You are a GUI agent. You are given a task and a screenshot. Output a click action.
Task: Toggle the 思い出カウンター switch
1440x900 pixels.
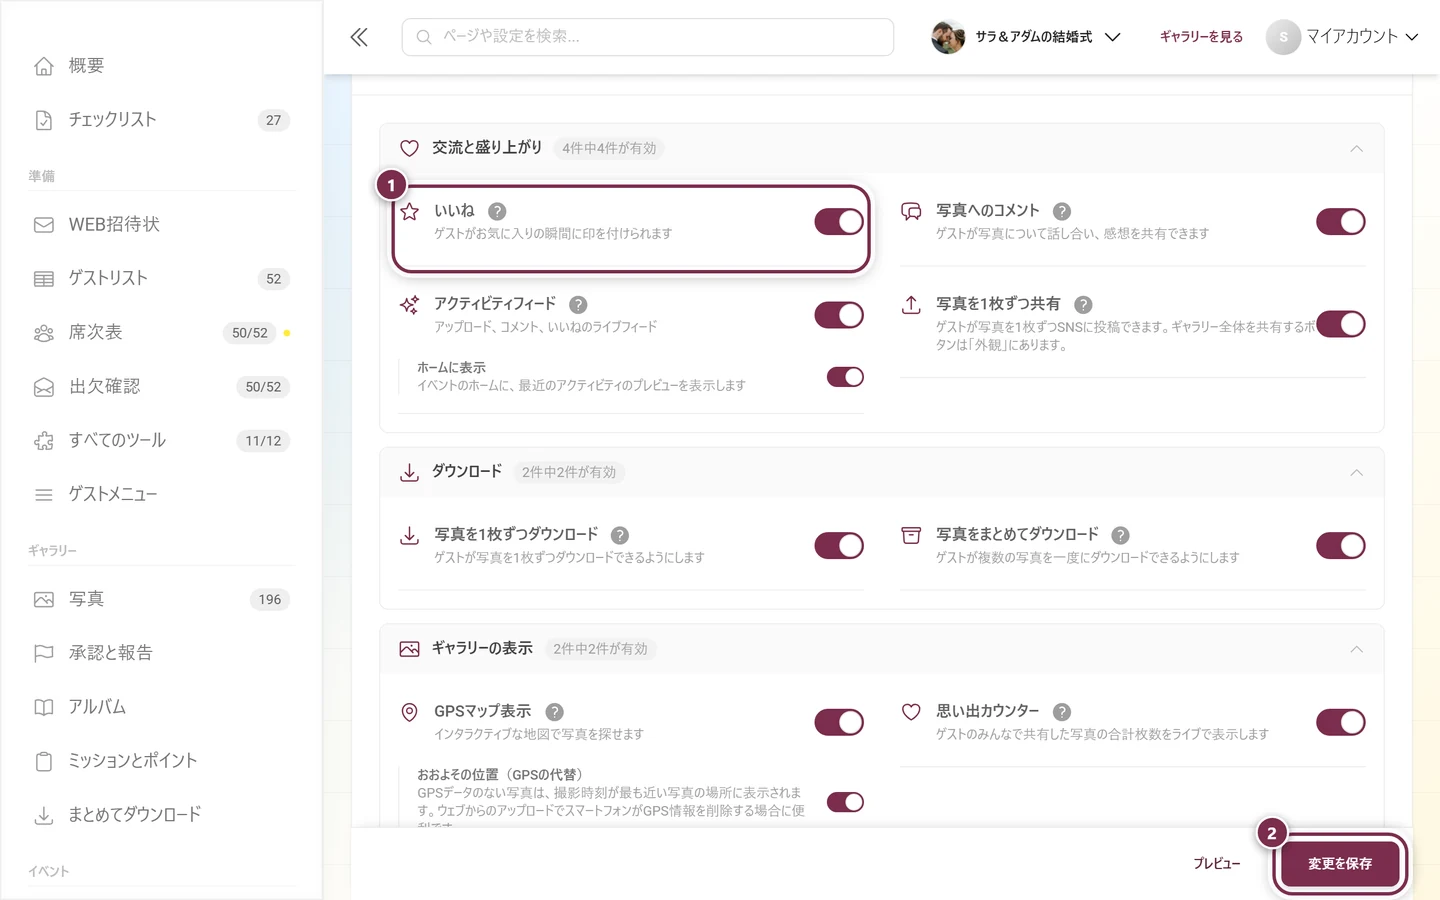(x=1341, y=722)
